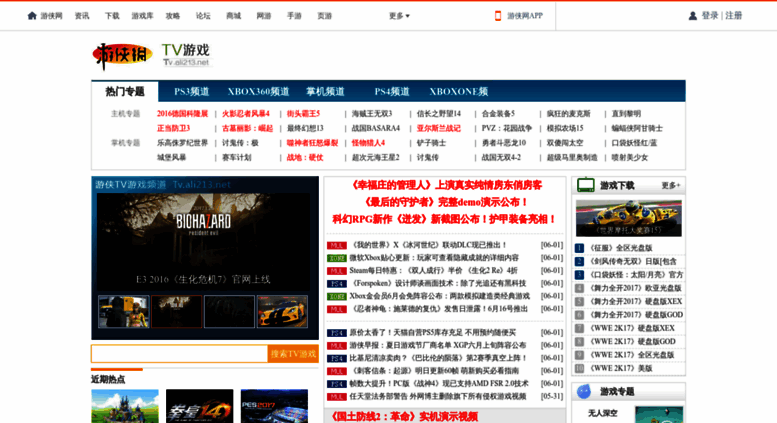This screenshot has width=777, height=423.
Task: Click the 搜索TV游戏 button
Action: click(x=293, y=354)
